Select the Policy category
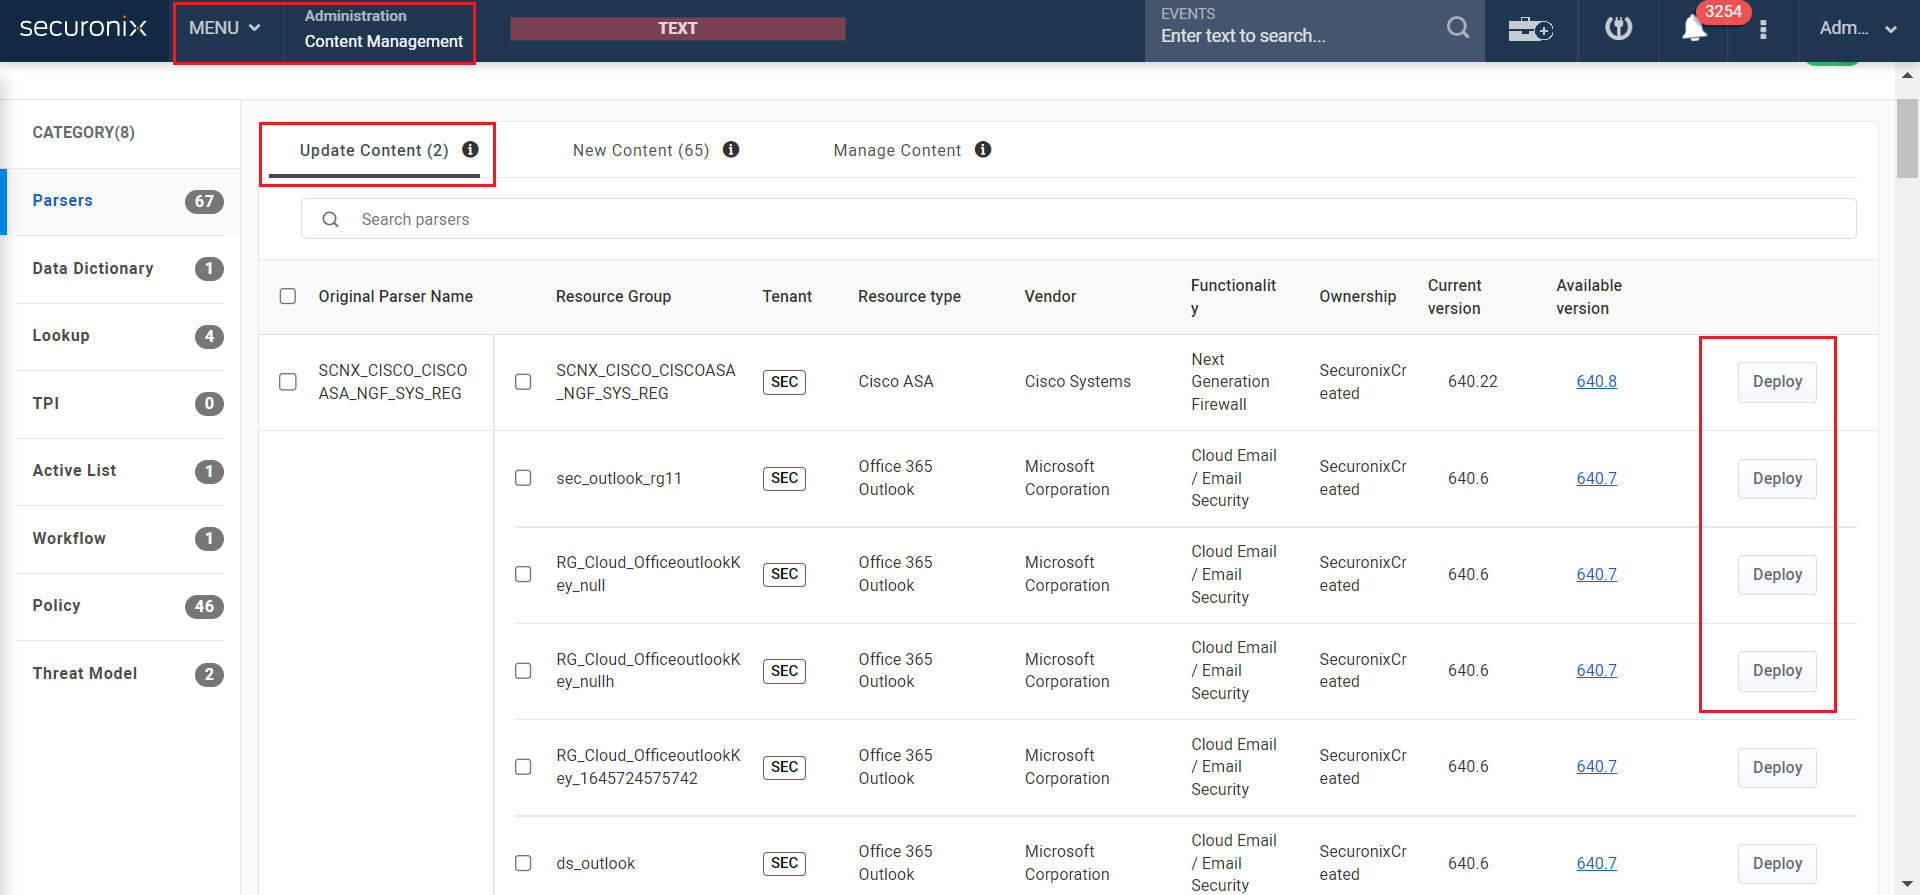This screenshot has height=895, width=1920. click(120, 606)
